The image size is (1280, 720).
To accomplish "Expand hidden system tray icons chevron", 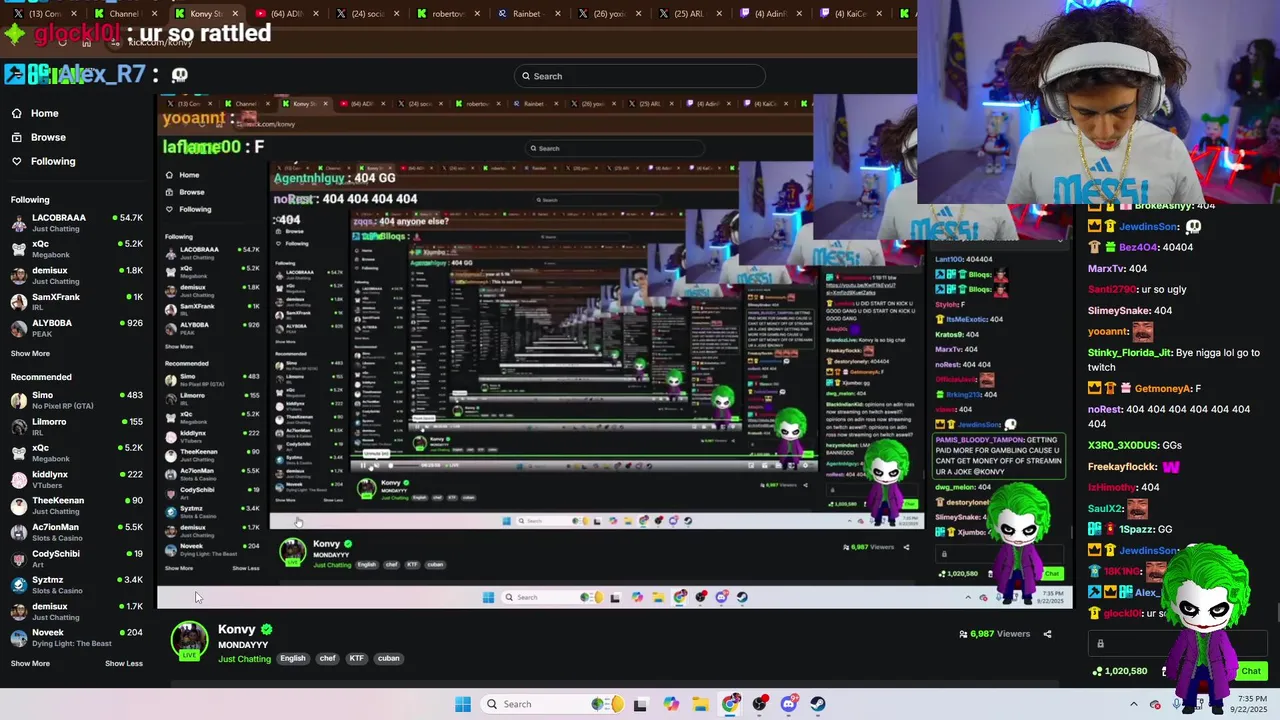I will 1135,704.
